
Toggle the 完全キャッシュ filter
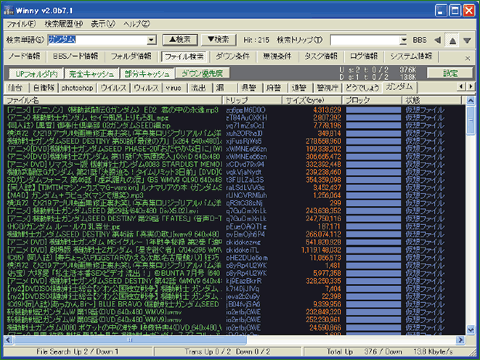click(x=91, y=74)
